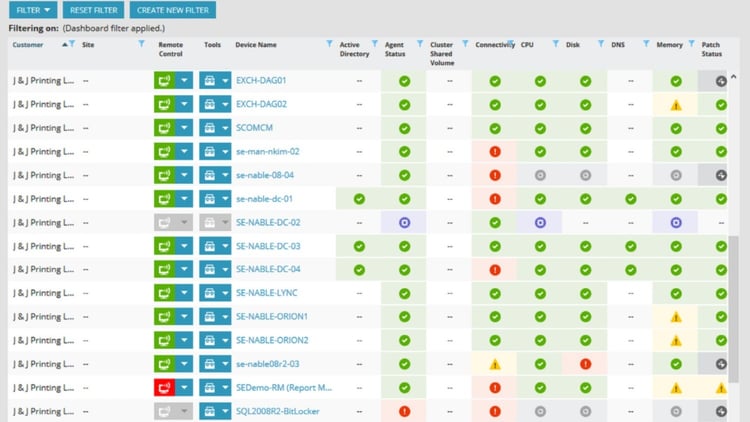Click failed connectivity status for se-nable-08-04

click(495, 175)
